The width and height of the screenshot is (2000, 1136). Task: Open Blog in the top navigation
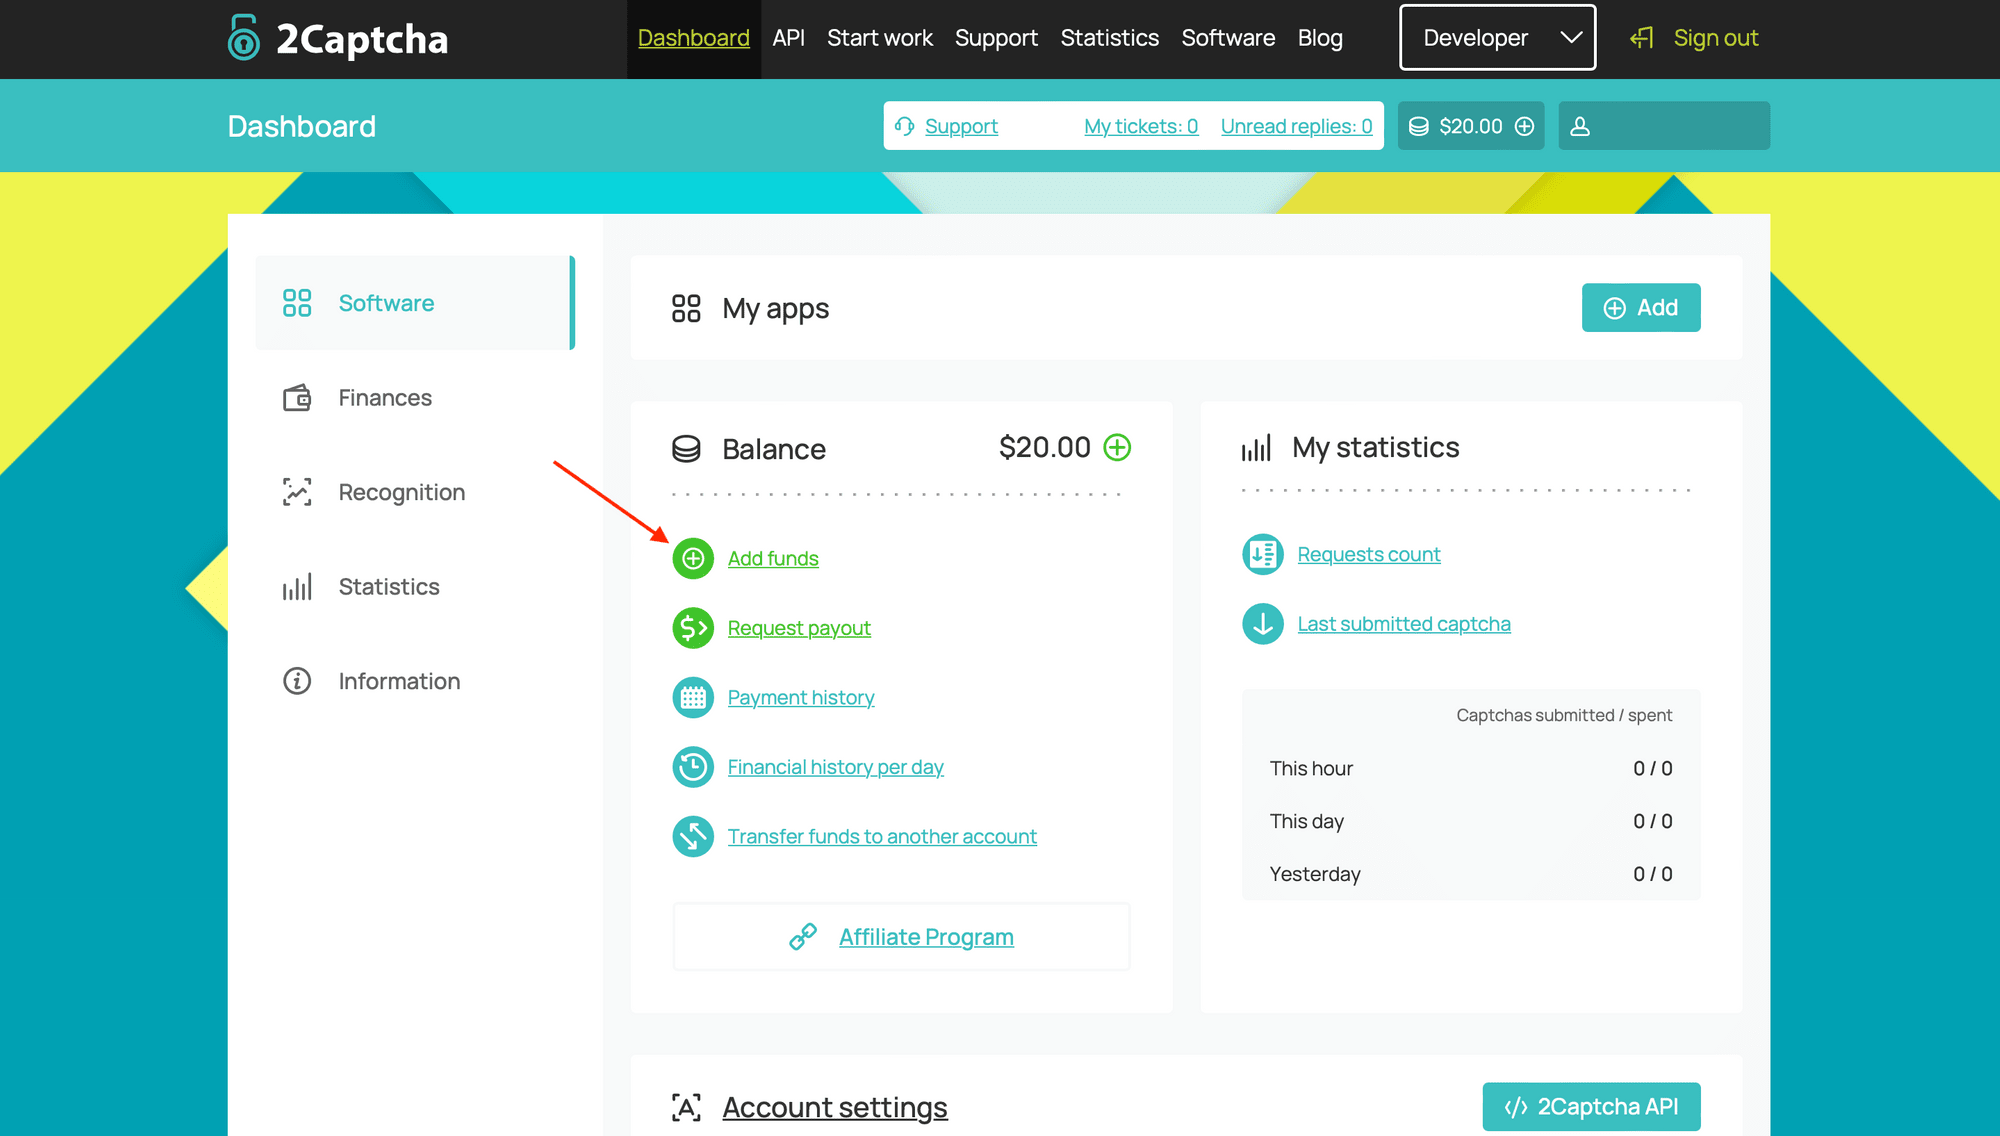[x=1320, y=38]
